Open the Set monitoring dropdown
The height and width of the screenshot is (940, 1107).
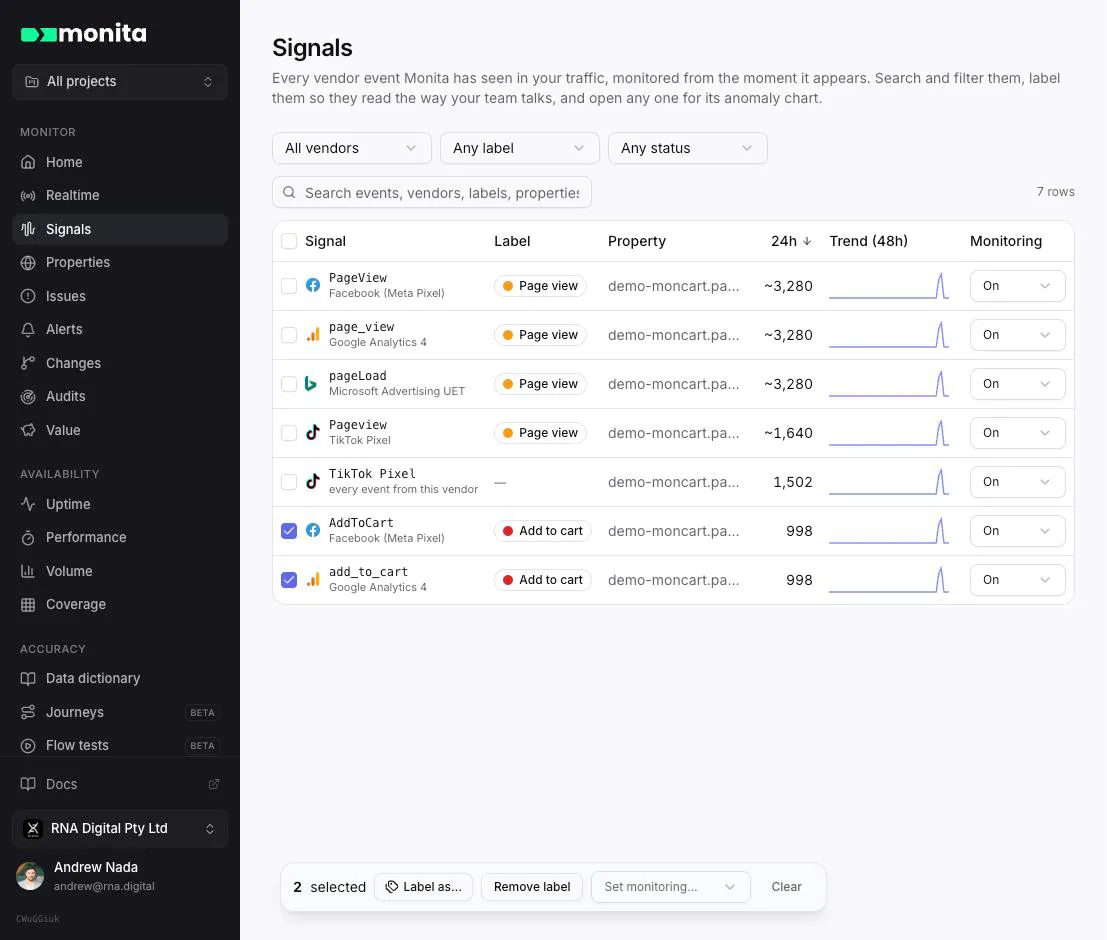tap(671, 886)
